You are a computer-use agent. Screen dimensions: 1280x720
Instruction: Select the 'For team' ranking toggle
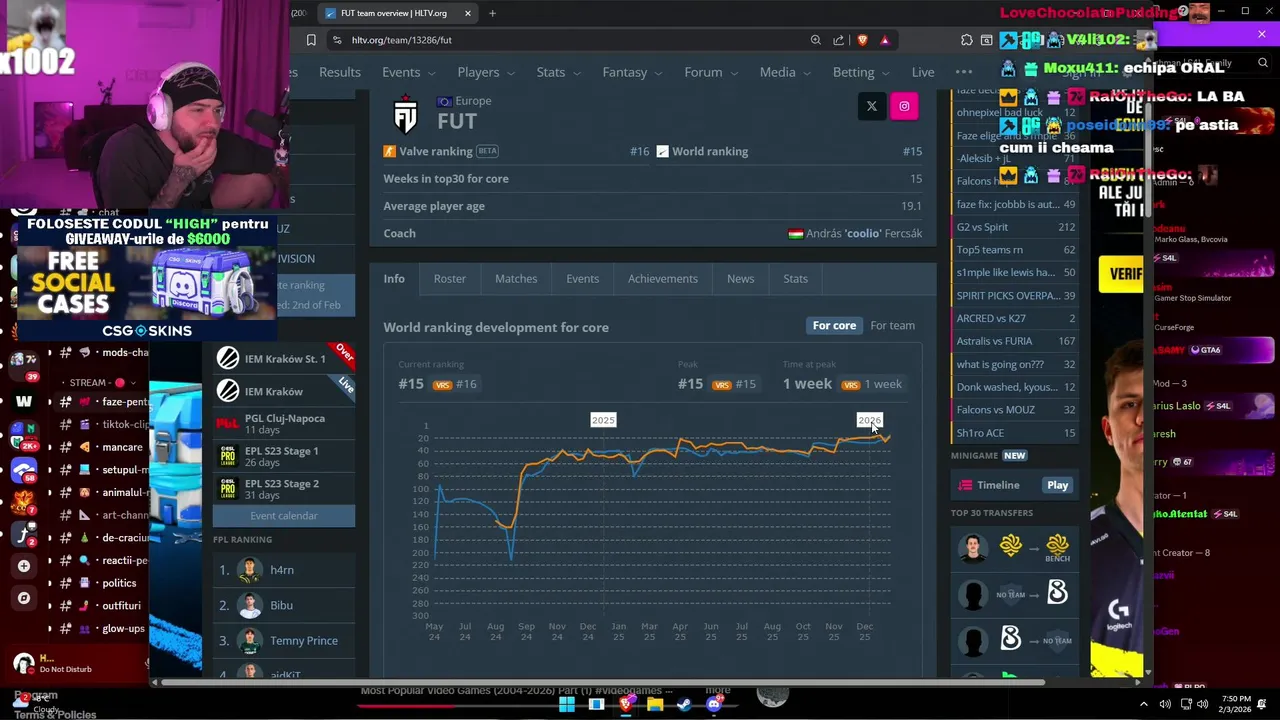tap(892, 325)
